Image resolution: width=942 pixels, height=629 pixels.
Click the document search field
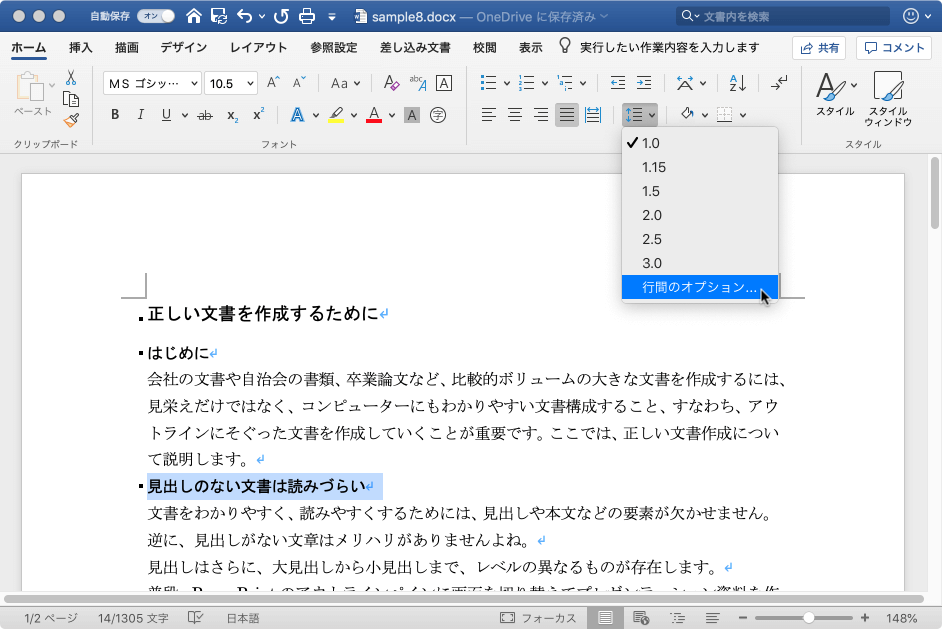[x=783, y=16]
